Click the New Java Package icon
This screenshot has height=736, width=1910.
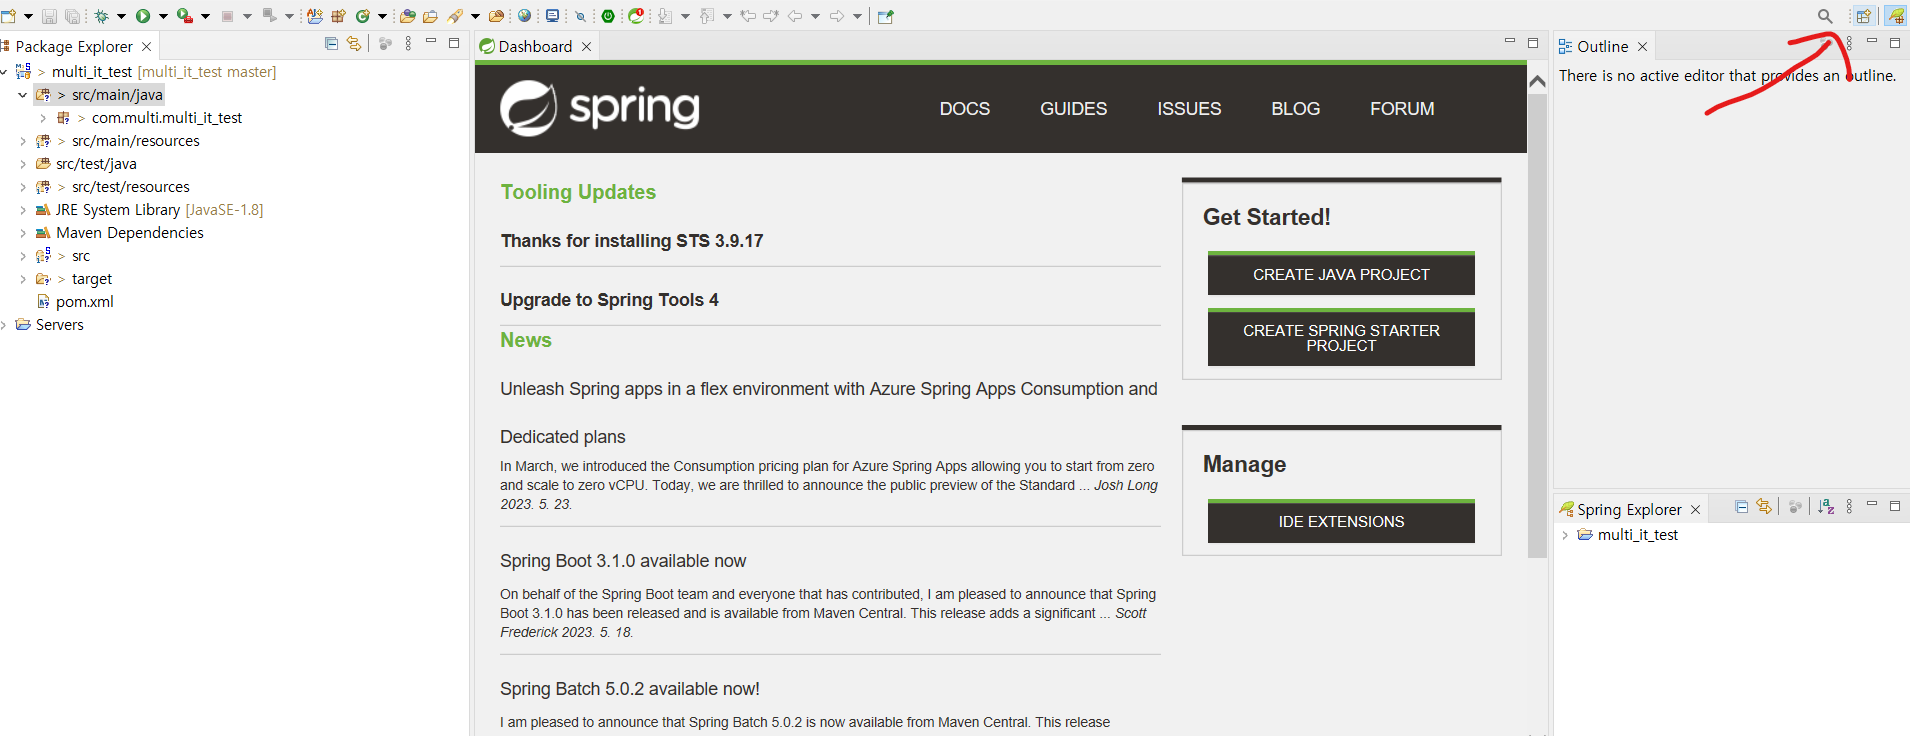(x=338, y=16)
